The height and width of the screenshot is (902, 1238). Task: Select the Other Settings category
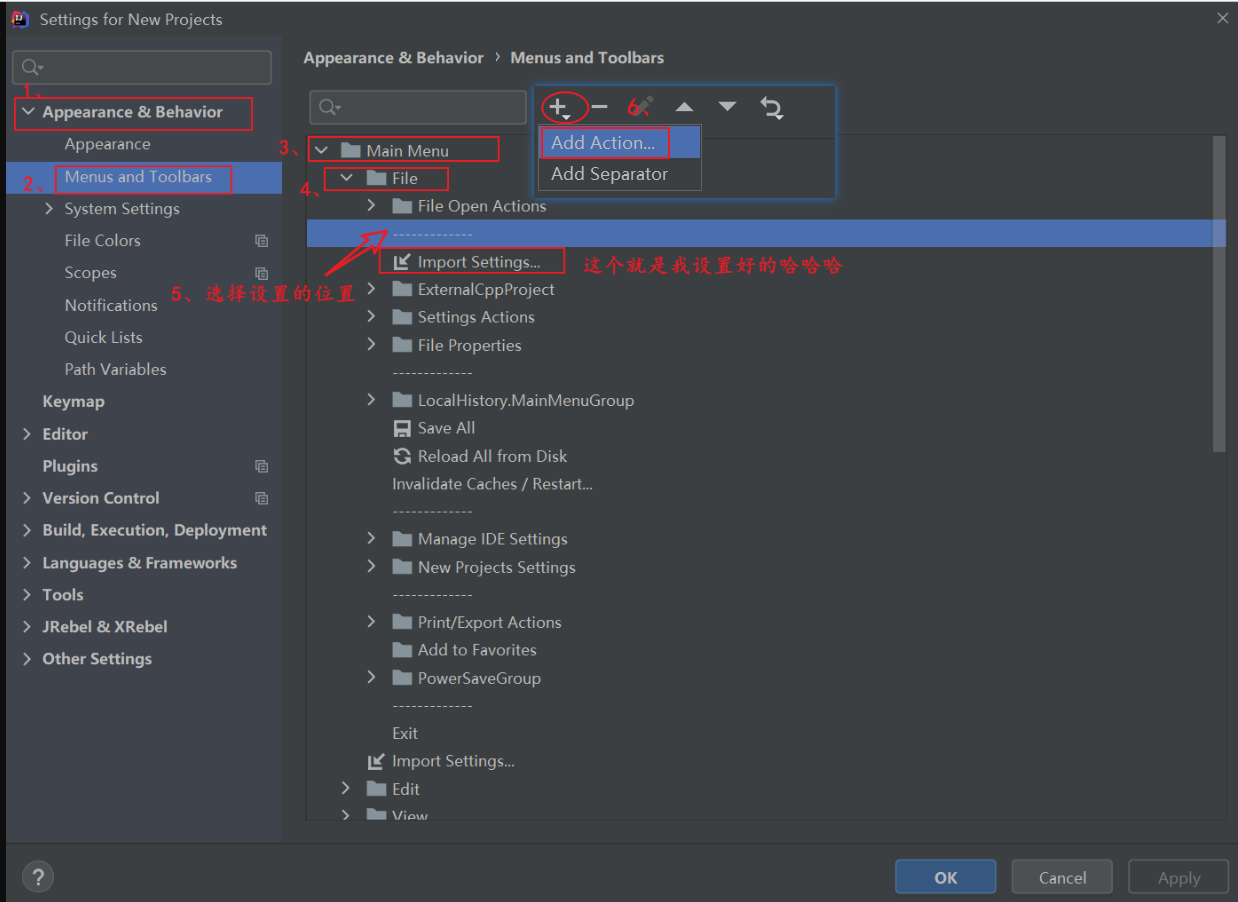pos(97,659)
